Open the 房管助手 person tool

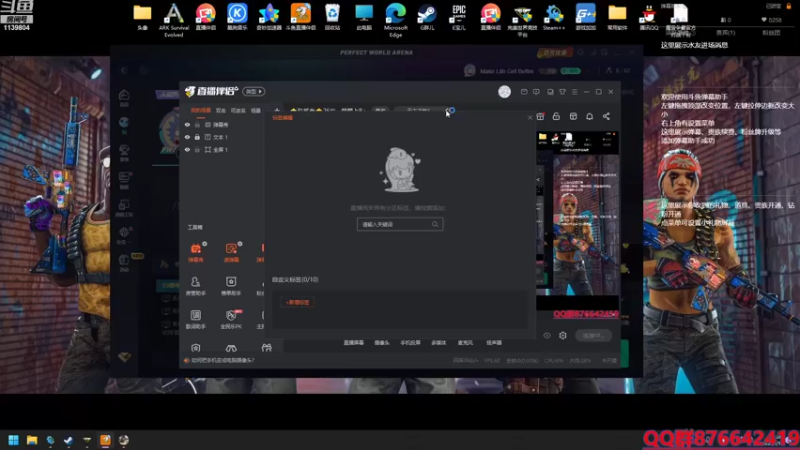coord(196,286)
